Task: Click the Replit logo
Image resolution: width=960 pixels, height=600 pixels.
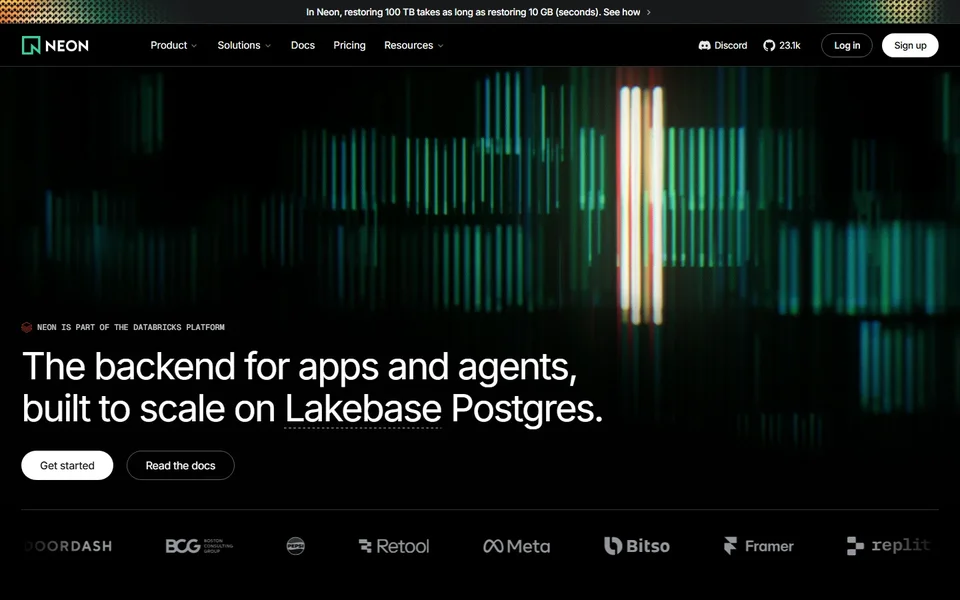Action: (888, 546)
